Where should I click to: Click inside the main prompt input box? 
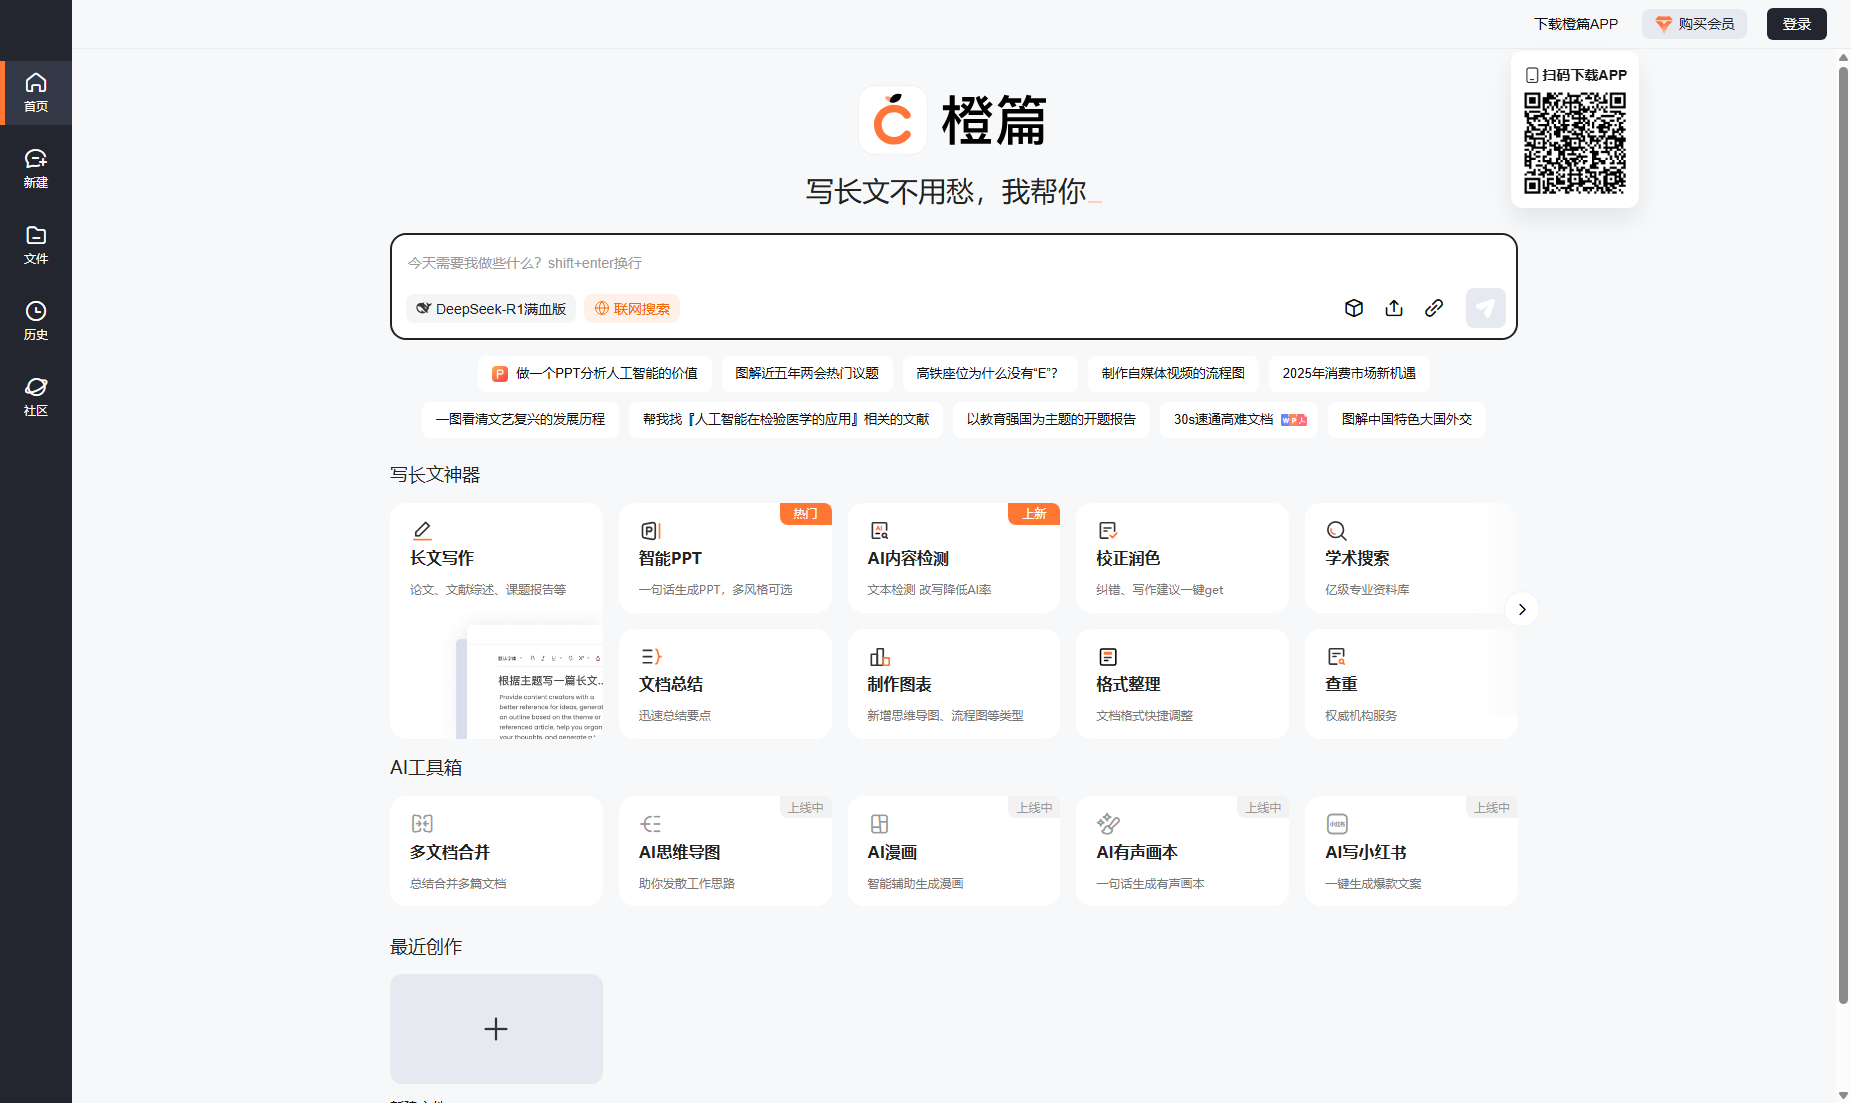tap(950, 263)
